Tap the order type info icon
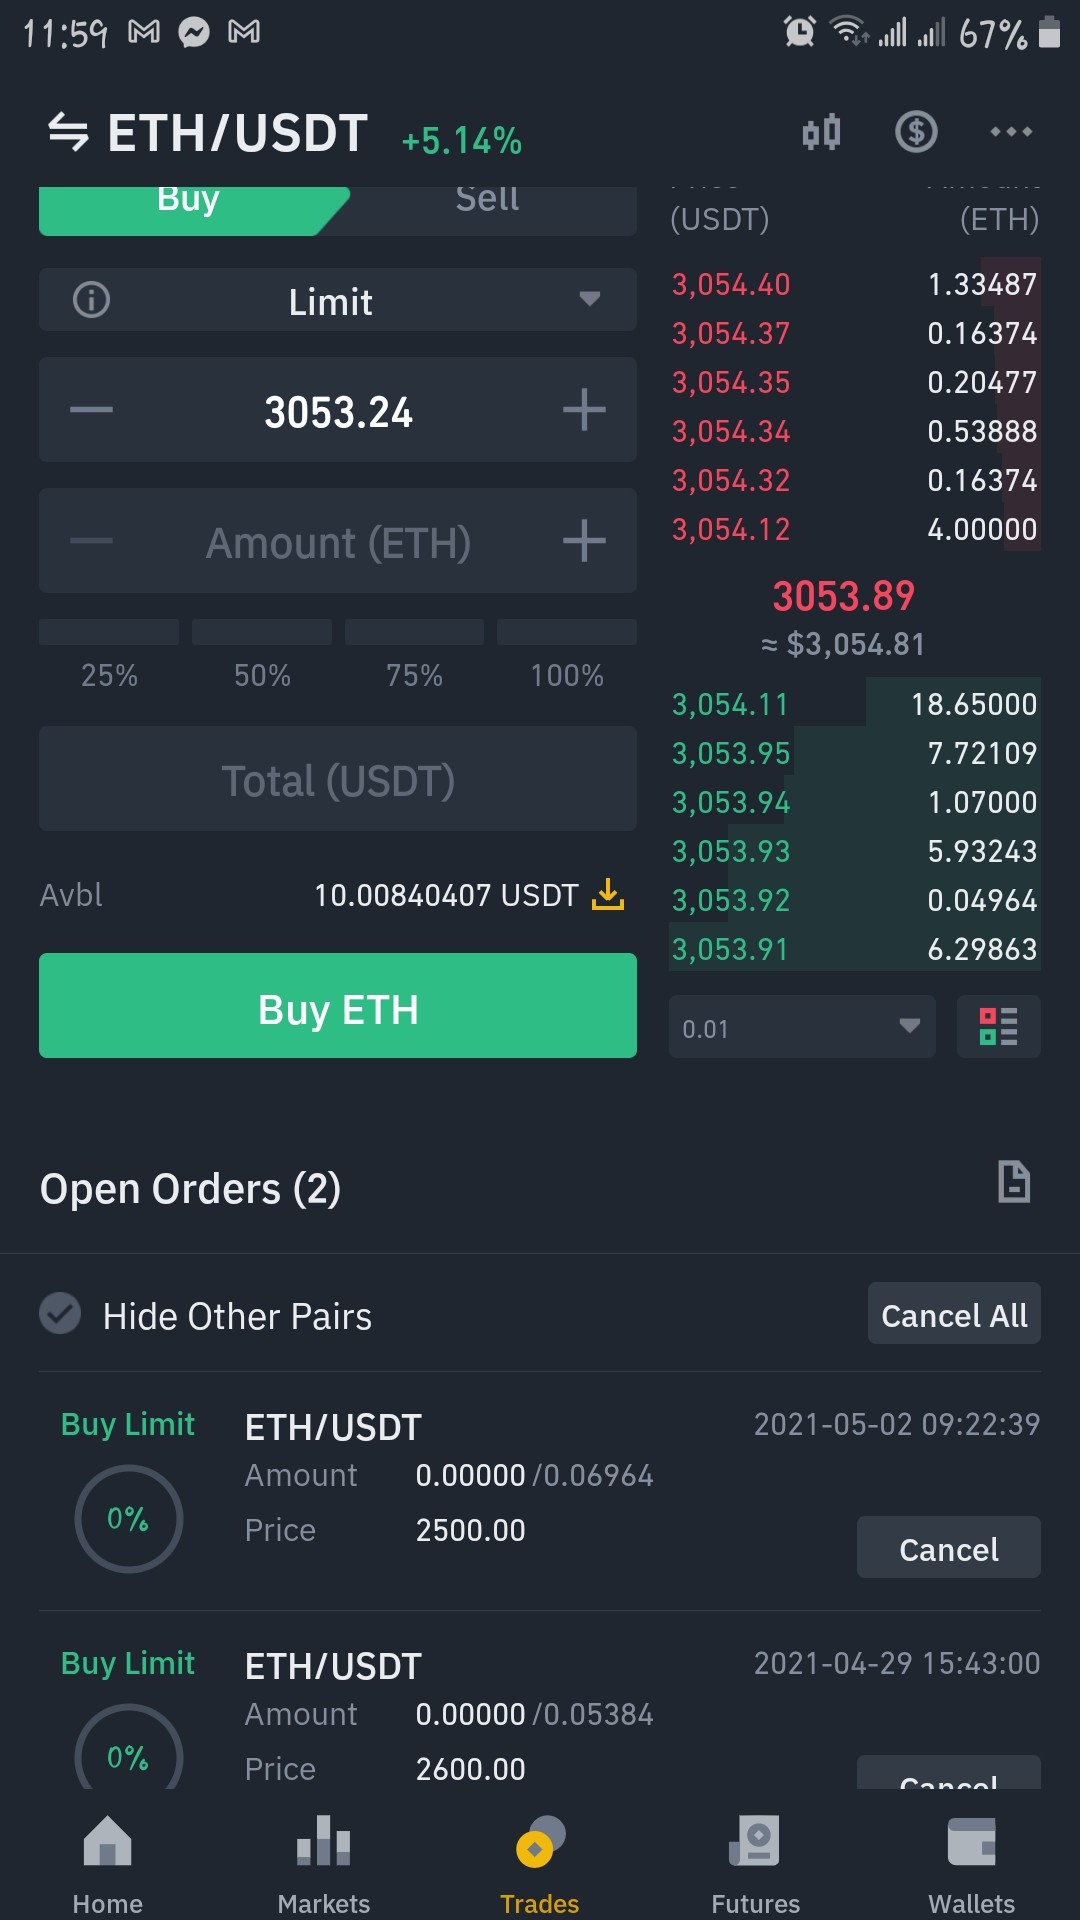 pyautogui.click(x=91, y=299)
